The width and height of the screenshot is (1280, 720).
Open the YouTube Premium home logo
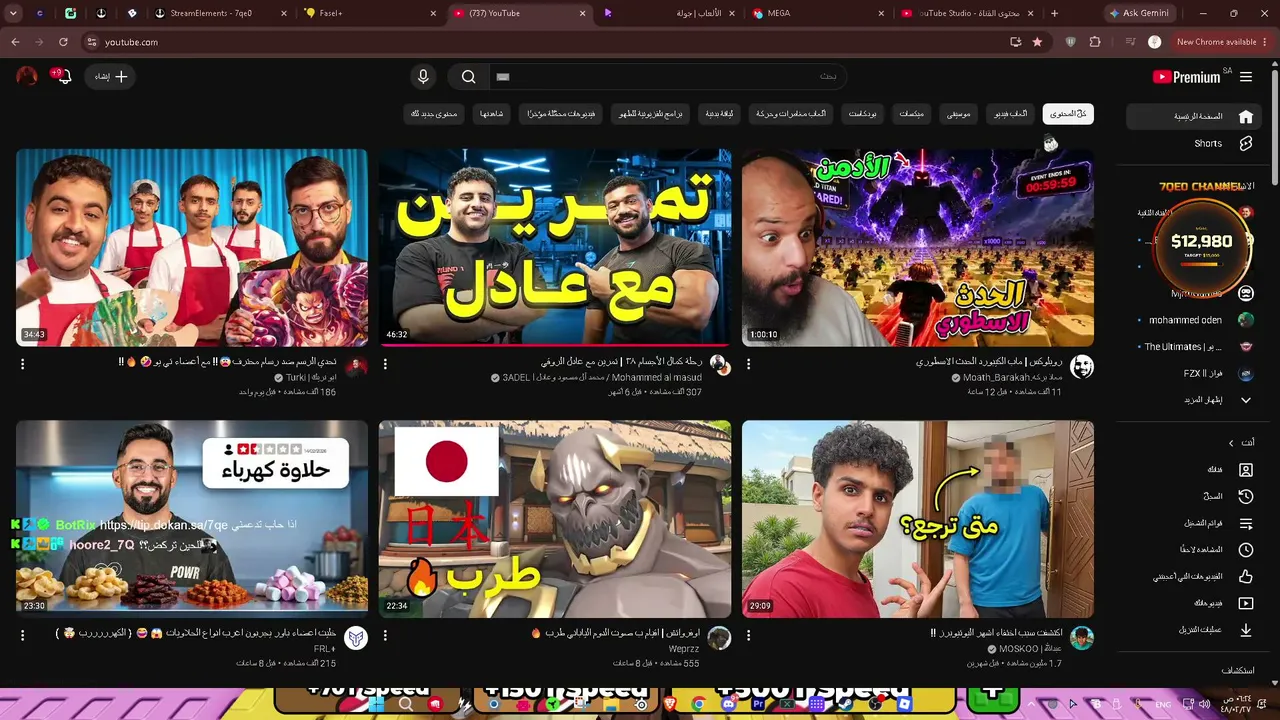[1187, 77]
